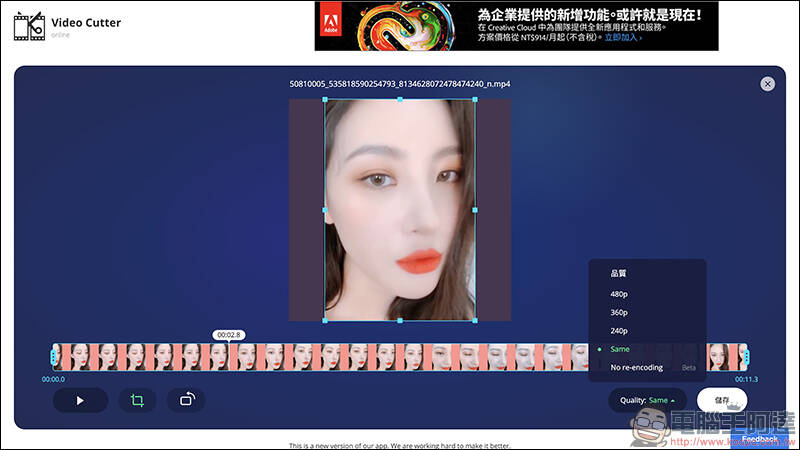Viewport: 800px width, 450px height.
Task: Click the Video Cutter title text
Action: (x=86, y=22)
